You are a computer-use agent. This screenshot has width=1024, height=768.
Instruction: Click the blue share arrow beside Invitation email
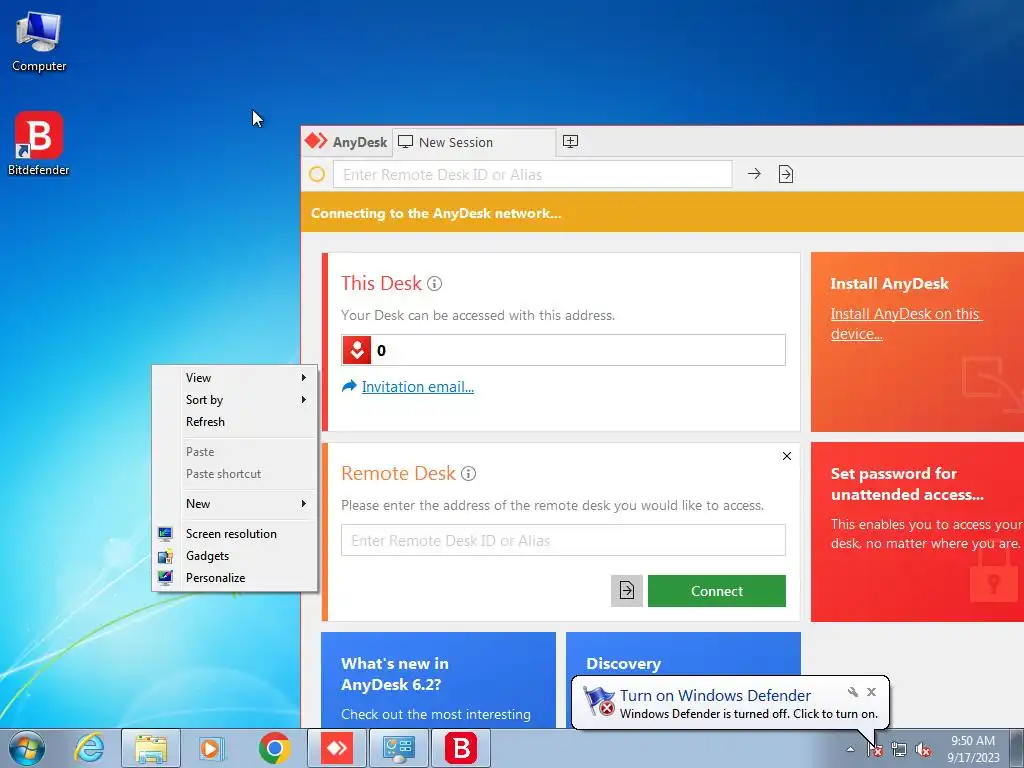click(349, 386)
